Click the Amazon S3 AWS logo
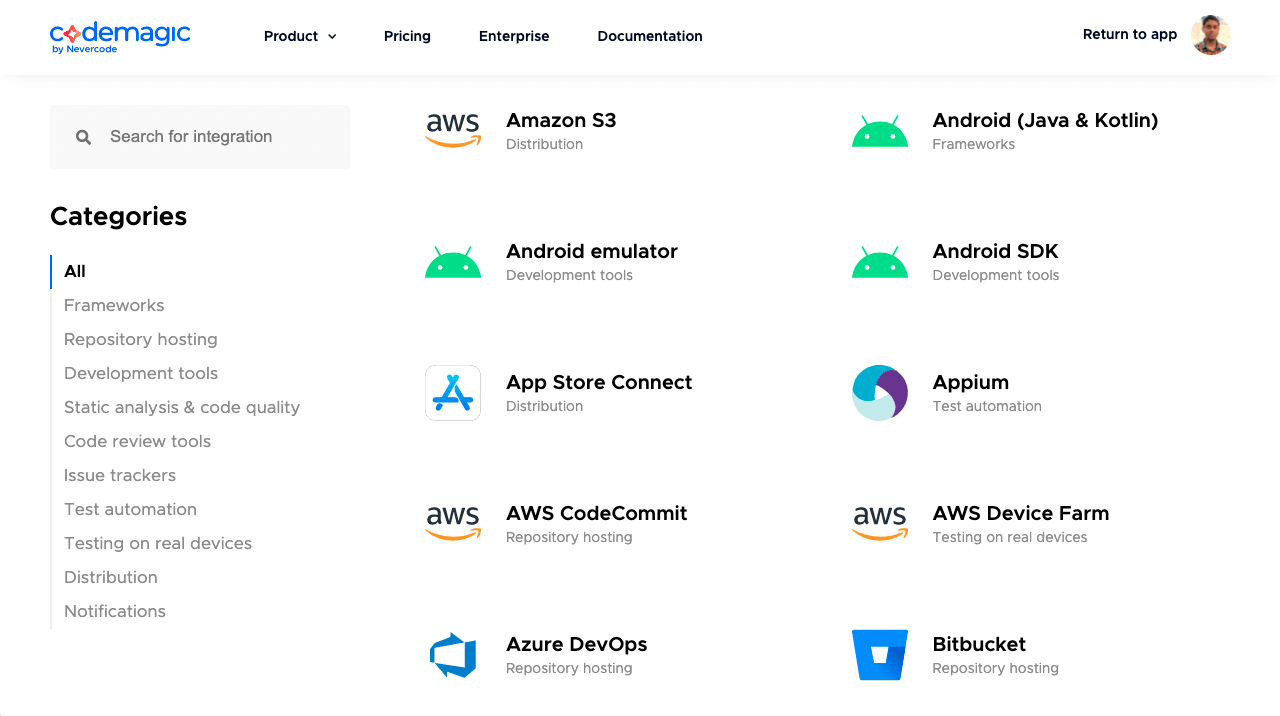Screen dimensions: 1280x716 (453, 131)
